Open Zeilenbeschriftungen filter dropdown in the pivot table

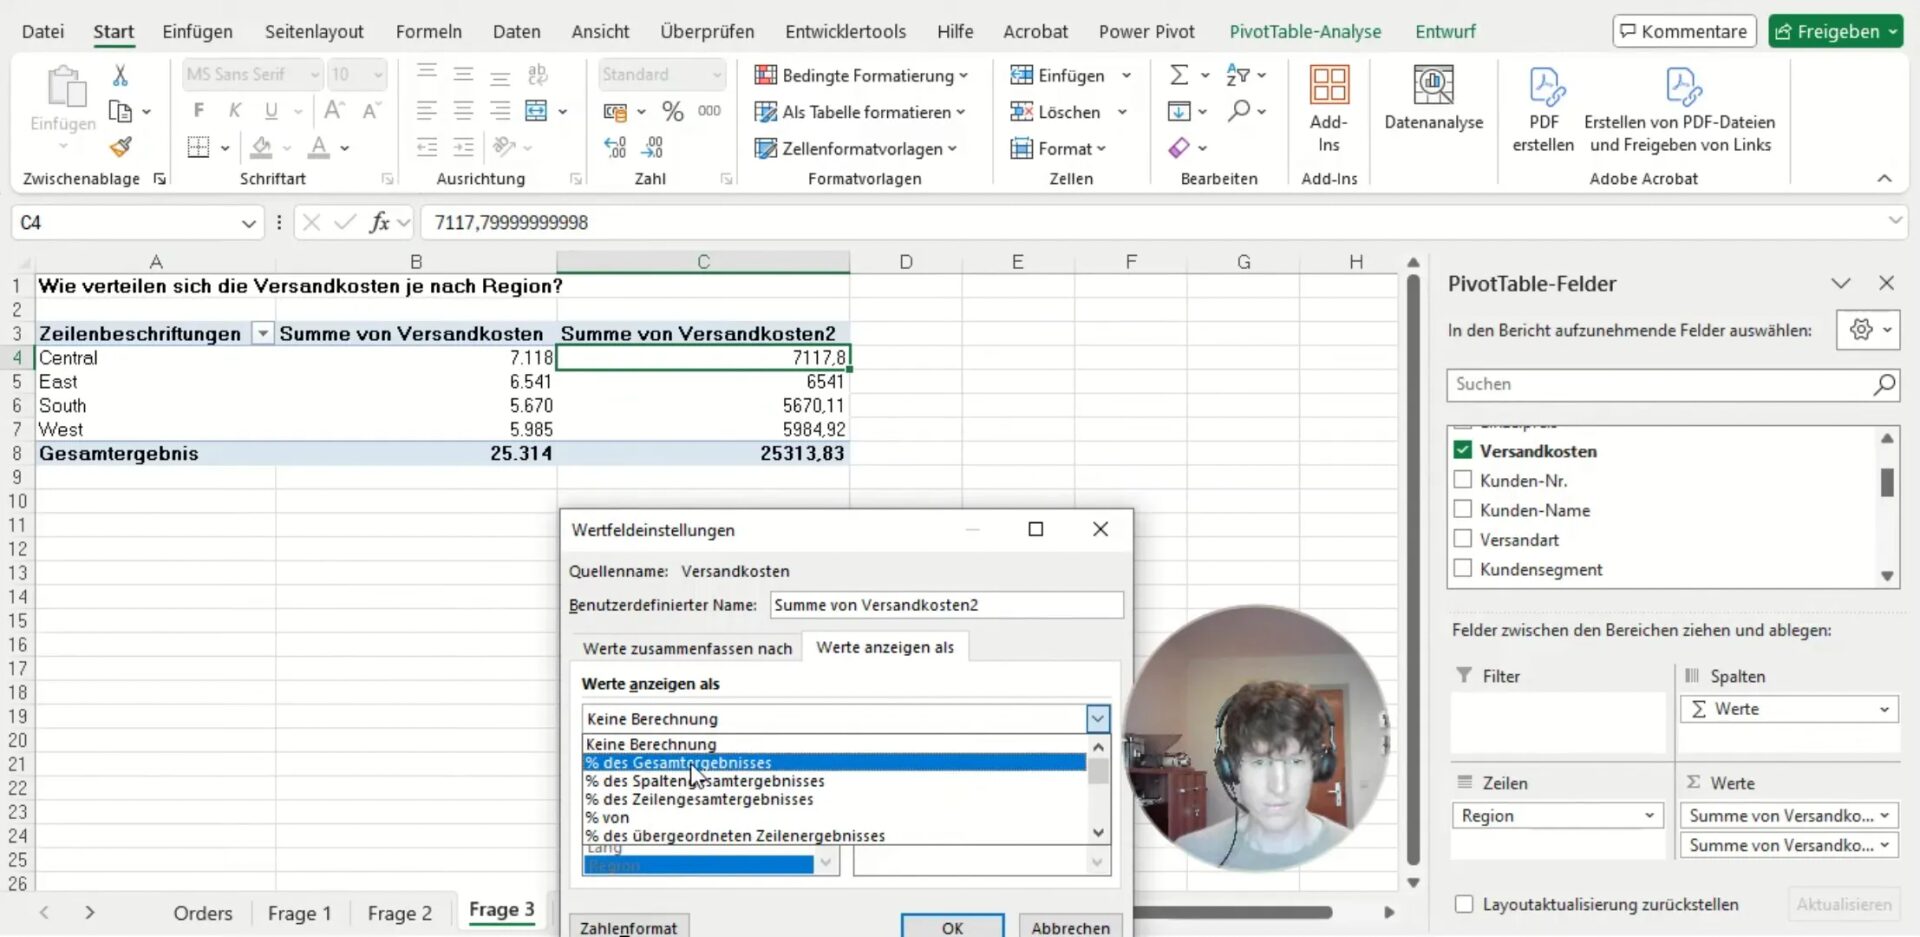pos(262,334)
